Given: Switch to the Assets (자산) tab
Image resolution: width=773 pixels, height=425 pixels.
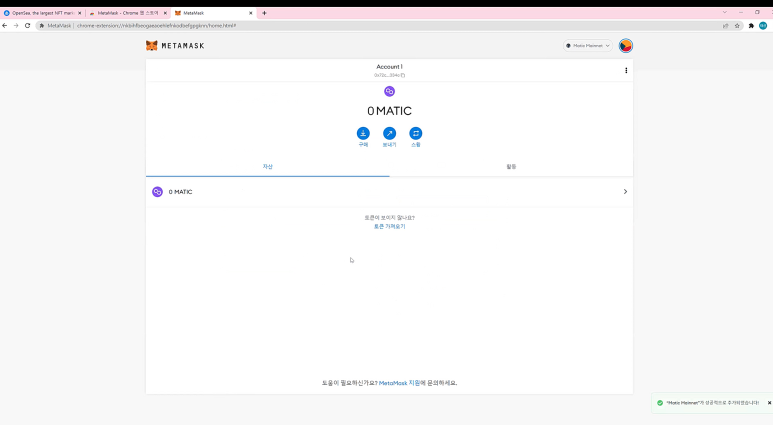Looking at the screenshot, I should [268, 167].
